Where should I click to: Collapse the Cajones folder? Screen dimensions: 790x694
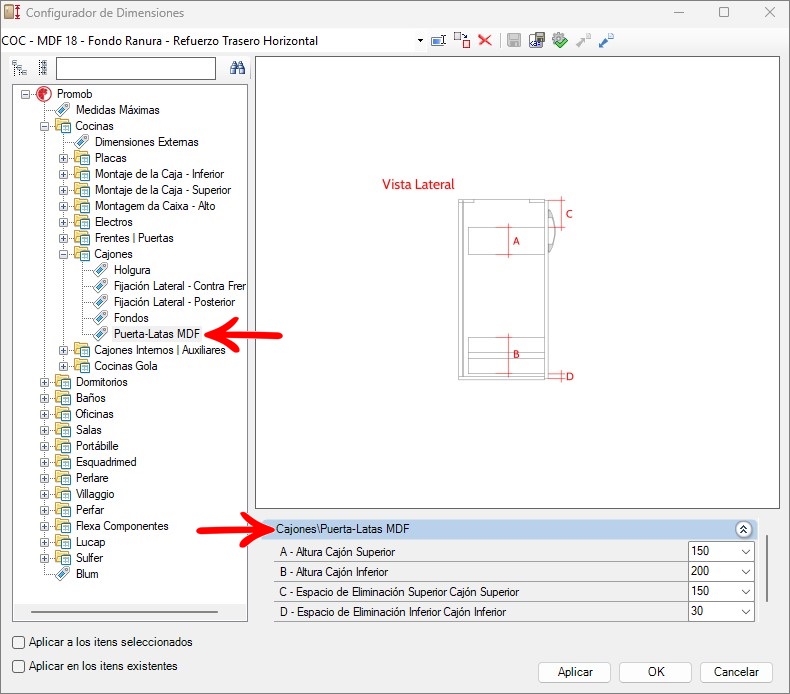click(63, 255)
